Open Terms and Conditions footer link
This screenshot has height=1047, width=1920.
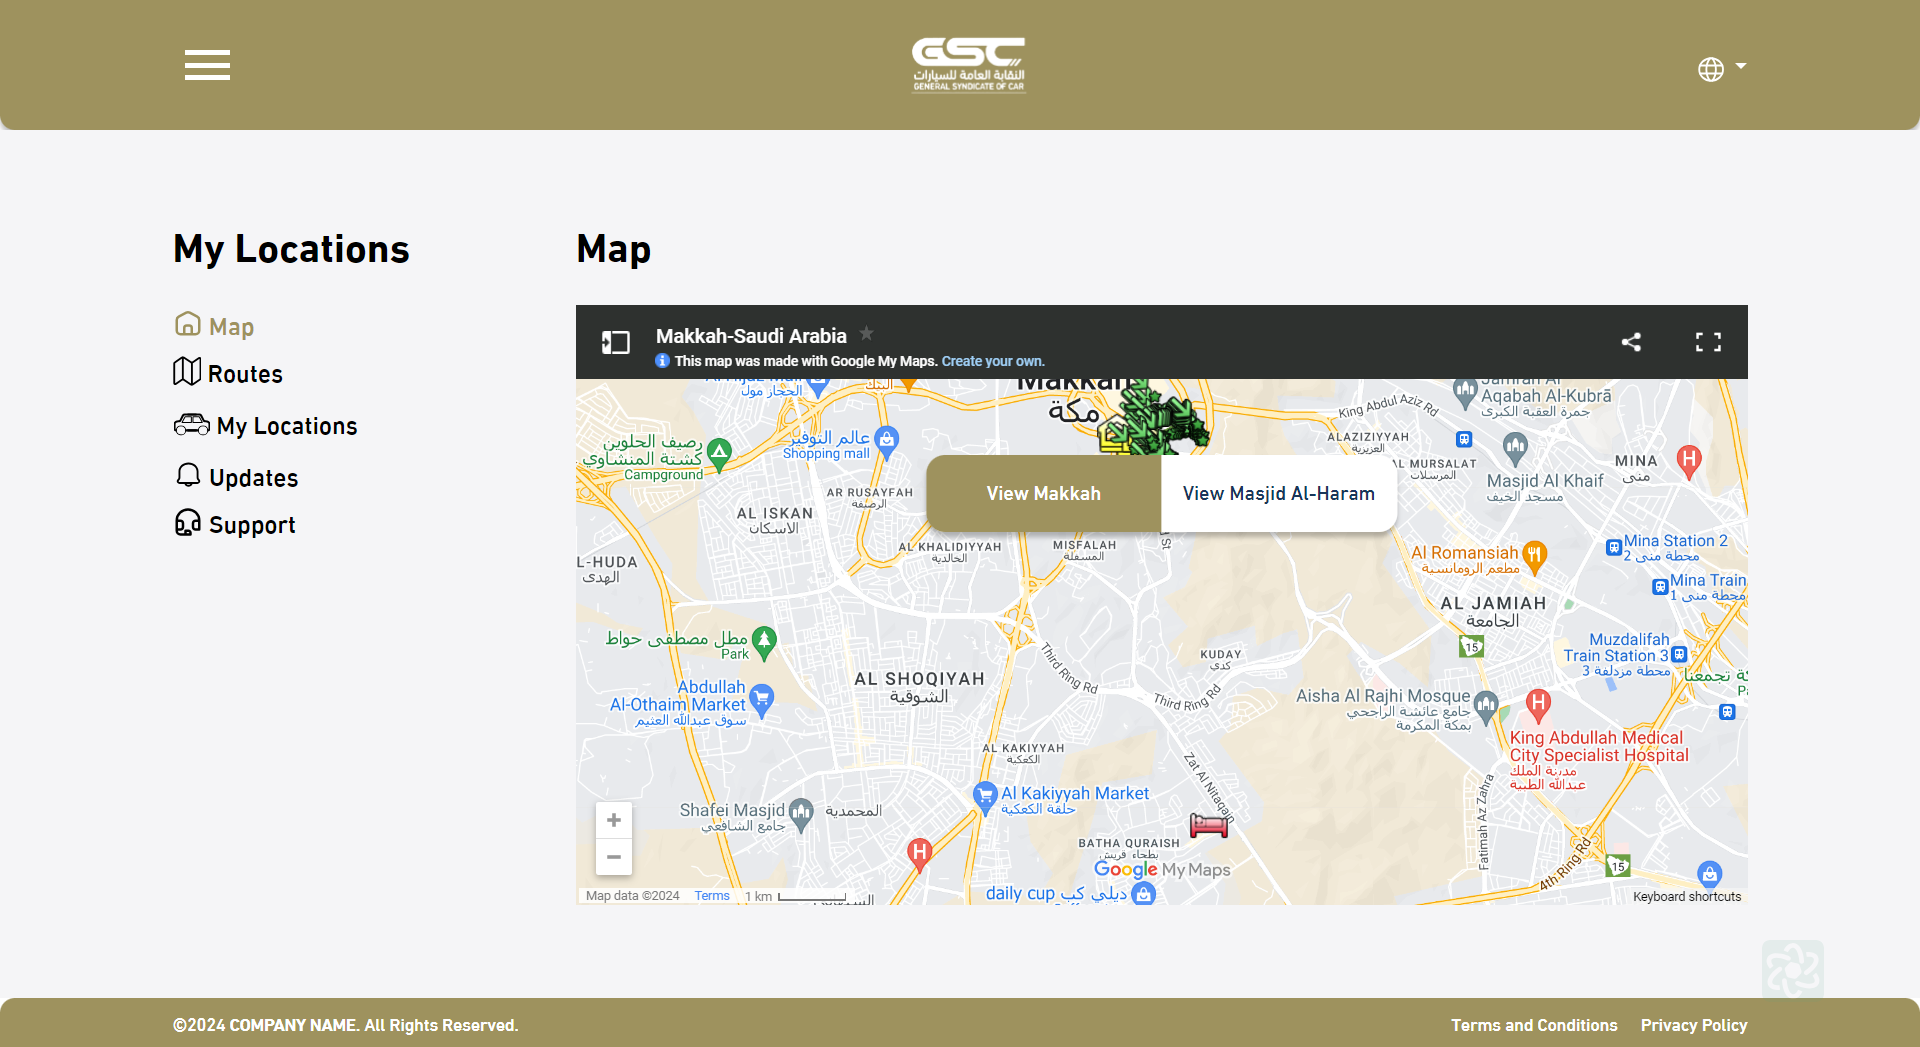(x=1533, y=1025)
